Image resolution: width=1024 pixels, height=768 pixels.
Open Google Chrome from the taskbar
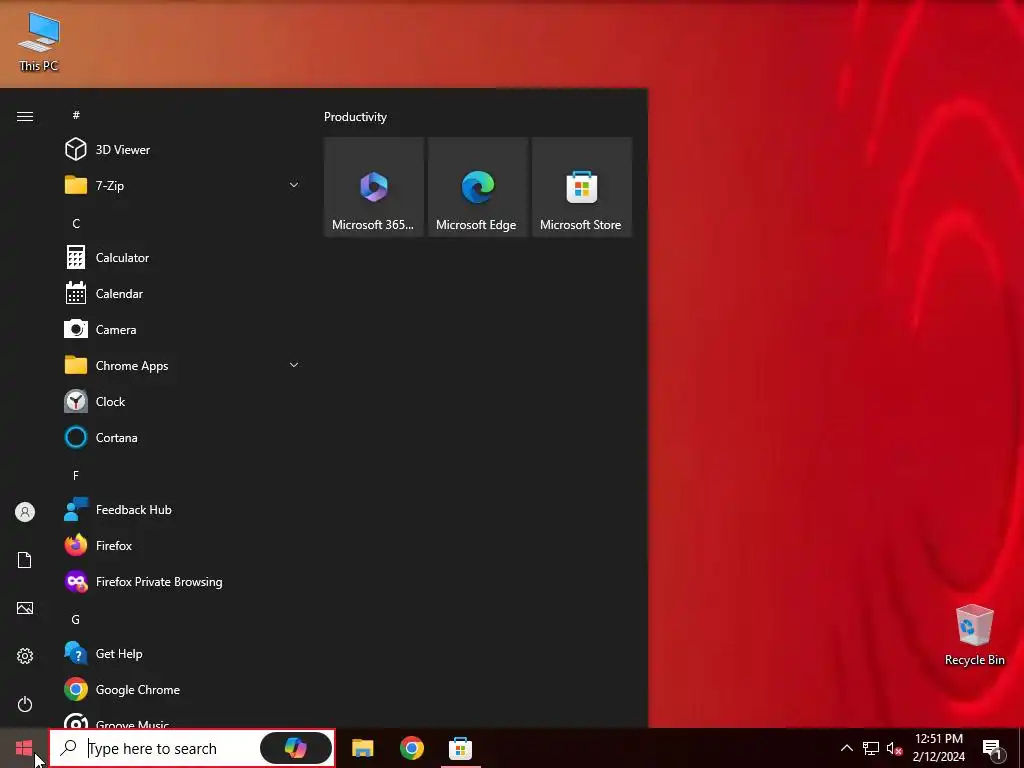tap(411, 748)
